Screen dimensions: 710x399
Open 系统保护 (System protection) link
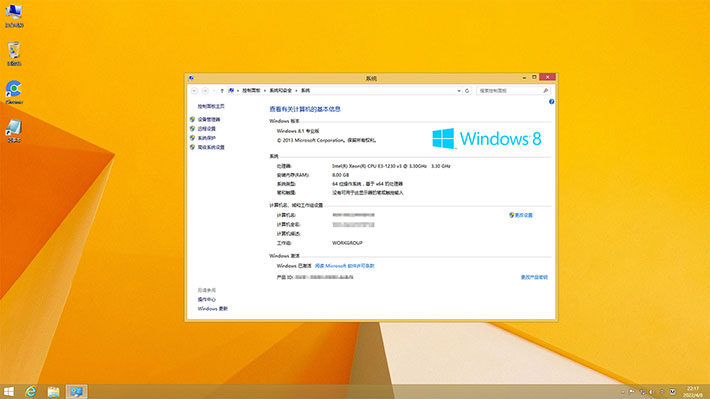(206, 138)
